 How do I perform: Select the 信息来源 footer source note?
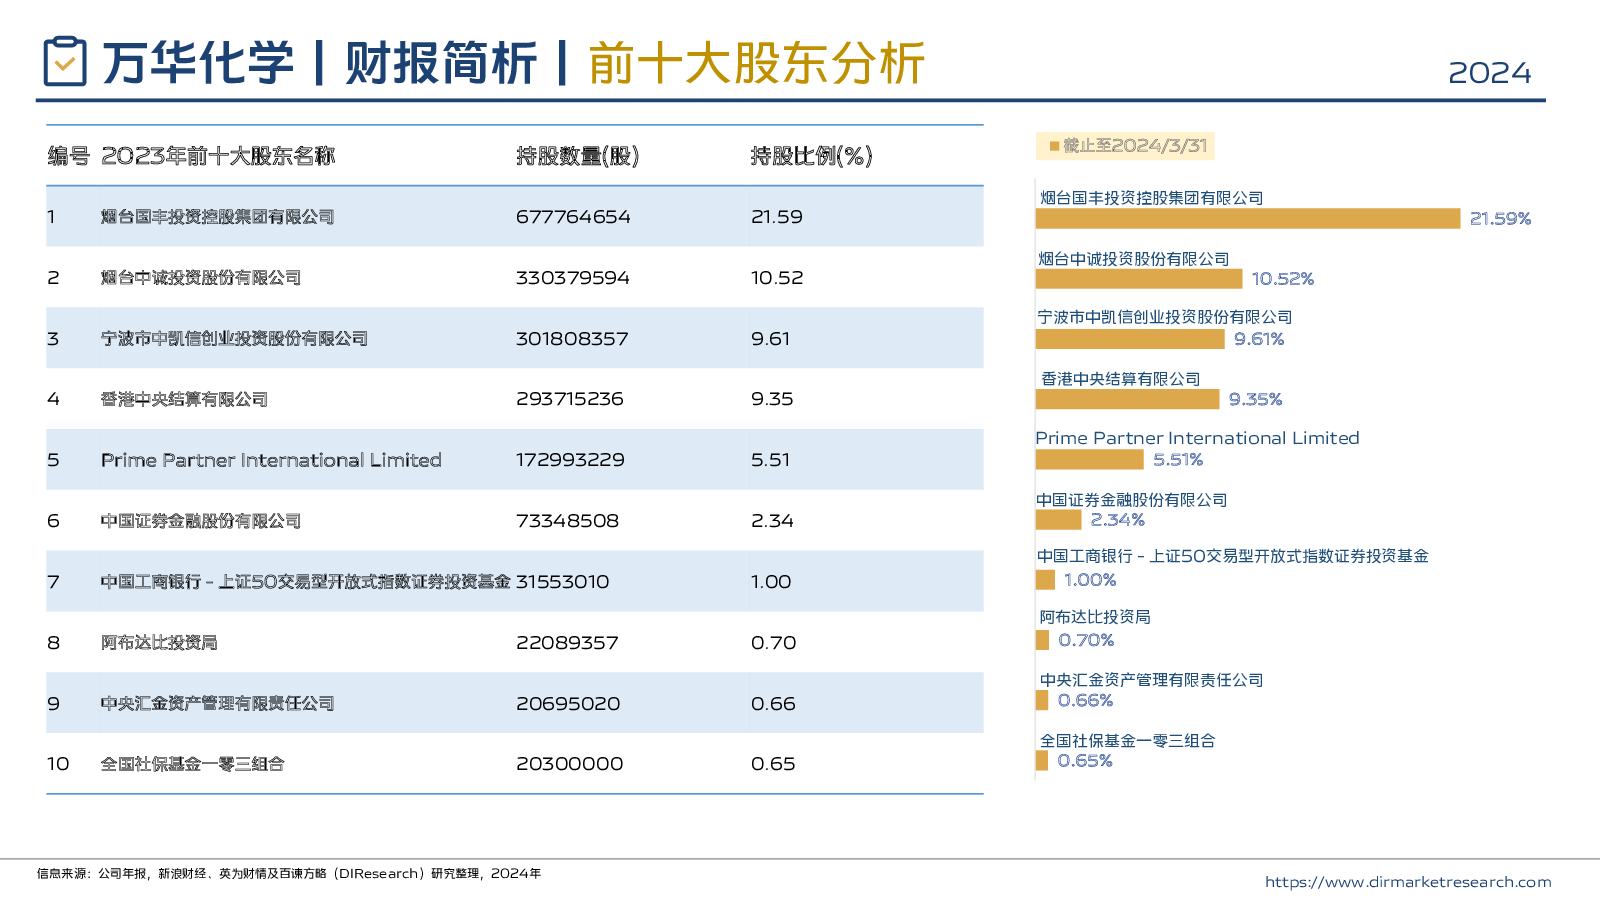click(289, 873)
